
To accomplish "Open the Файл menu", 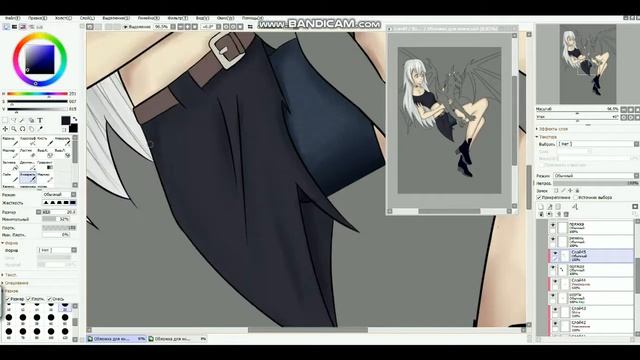I will (x=13, y=18).
